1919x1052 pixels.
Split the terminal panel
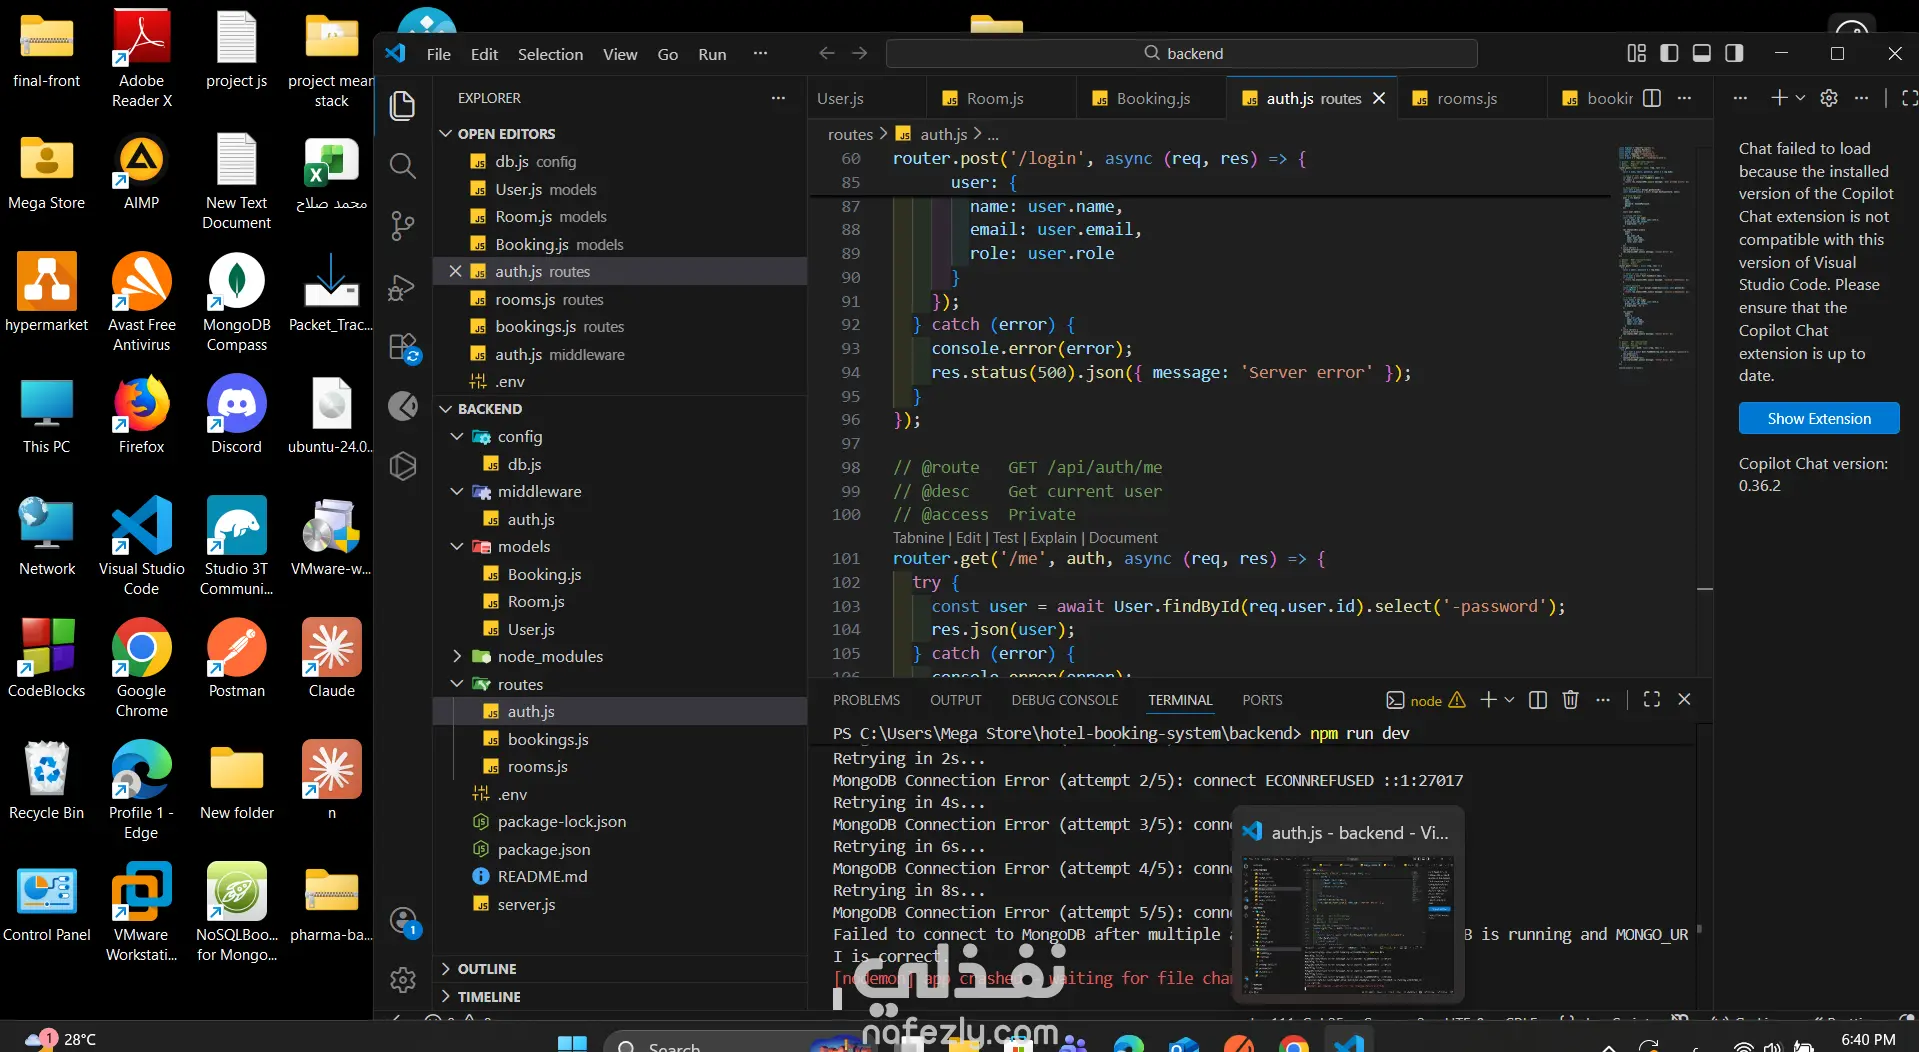(x=1538, y=700)
